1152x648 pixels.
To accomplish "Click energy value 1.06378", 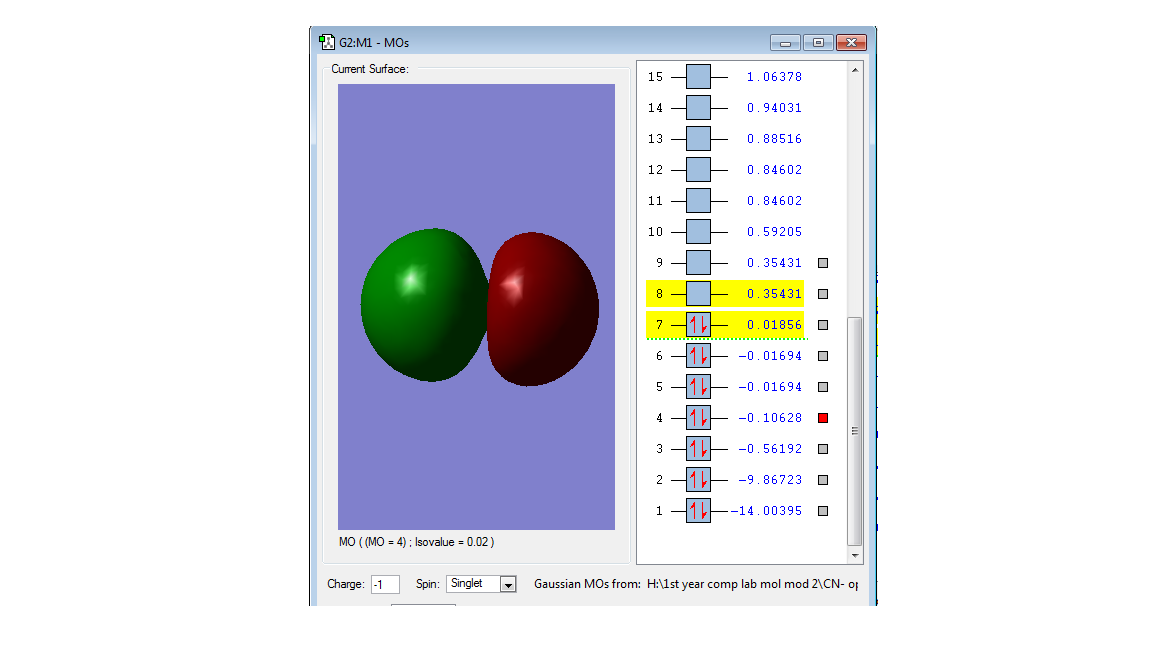I will (x=774, y=76).
